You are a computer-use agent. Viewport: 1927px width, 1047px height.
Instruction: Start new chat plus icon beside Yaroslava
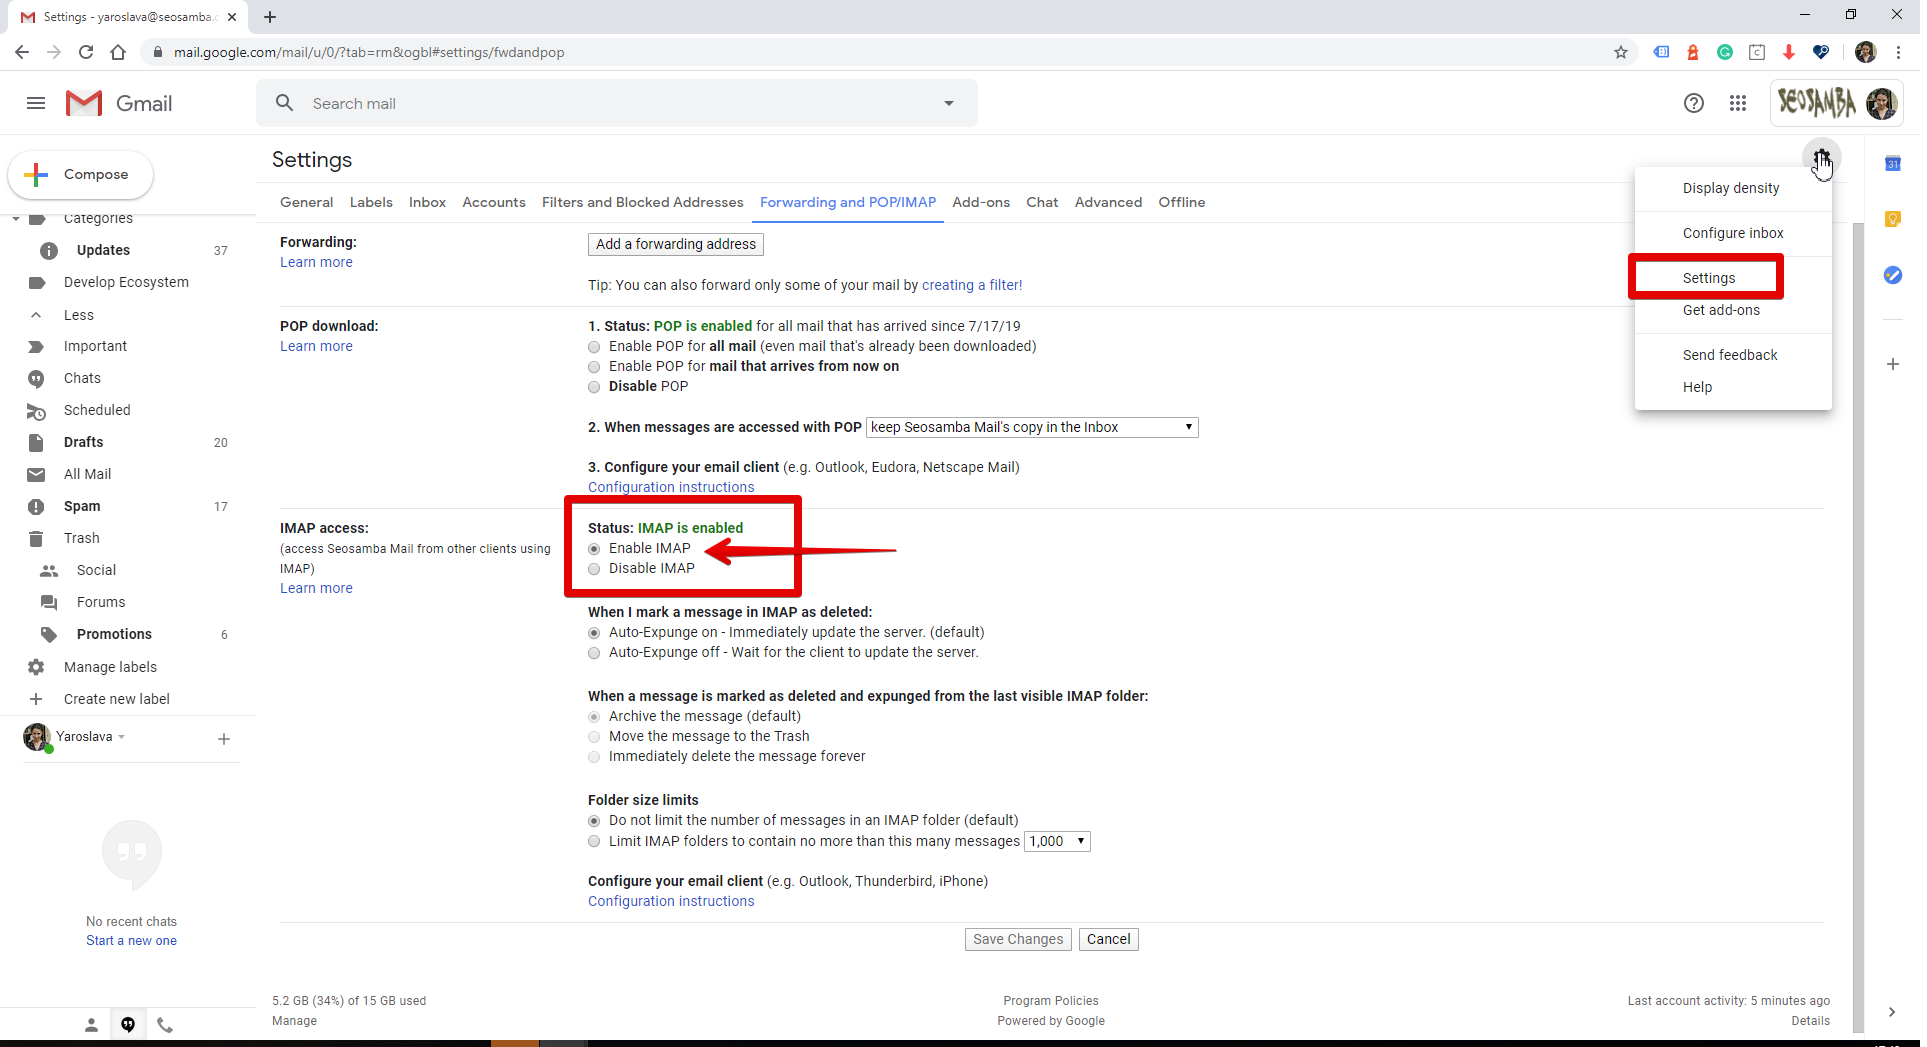(224, 739)
